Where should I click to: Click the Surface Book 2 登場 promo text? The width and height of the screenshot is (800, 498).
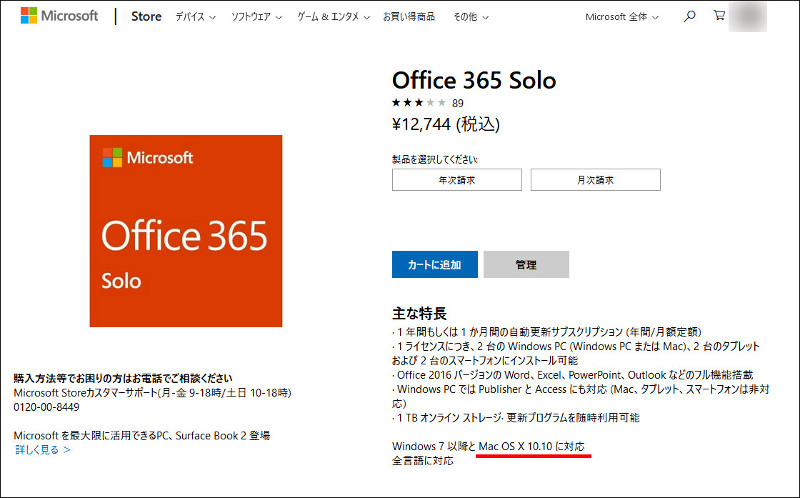[x=142, y=436]
